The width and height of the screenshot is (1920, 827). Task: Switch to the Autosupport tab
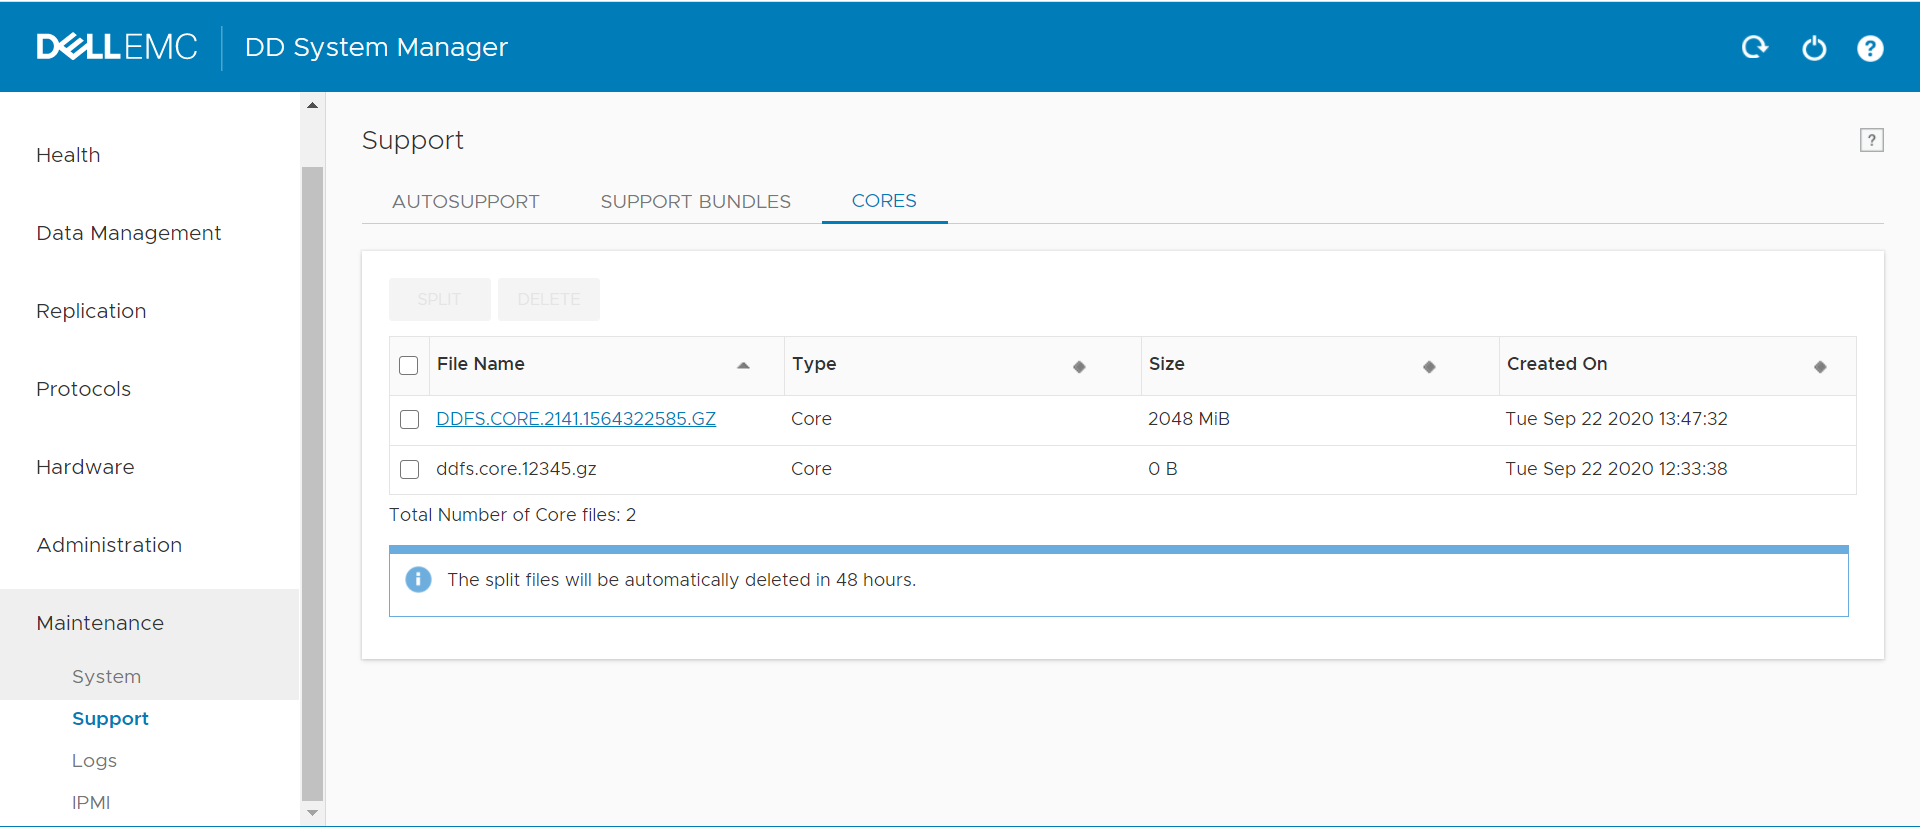465,202
